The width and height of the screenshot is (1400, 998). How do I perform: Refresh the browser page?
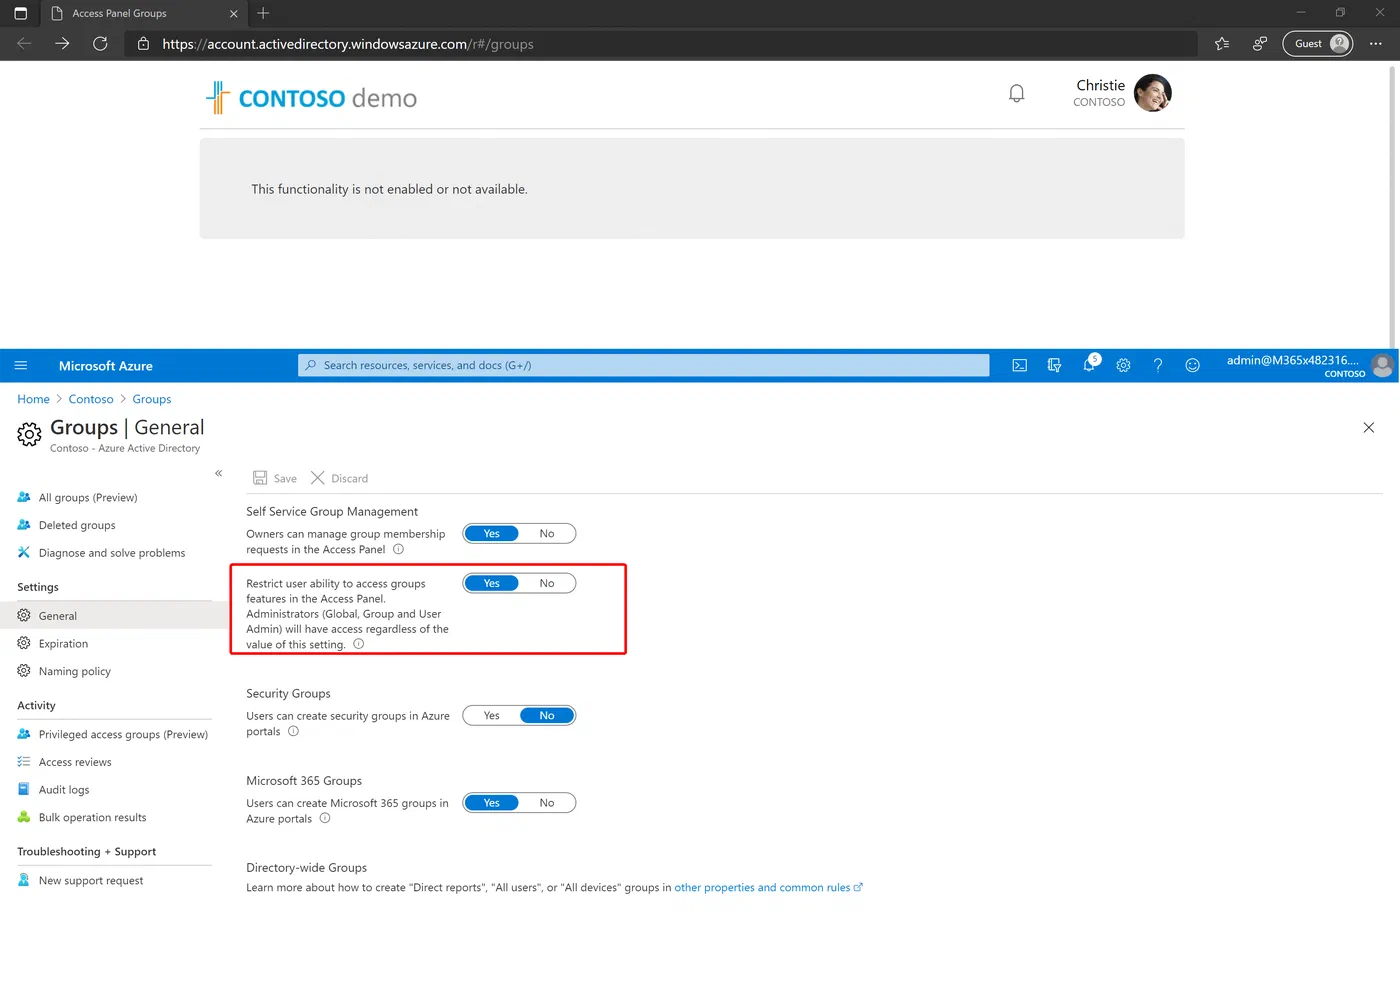(x=100, y=44)
